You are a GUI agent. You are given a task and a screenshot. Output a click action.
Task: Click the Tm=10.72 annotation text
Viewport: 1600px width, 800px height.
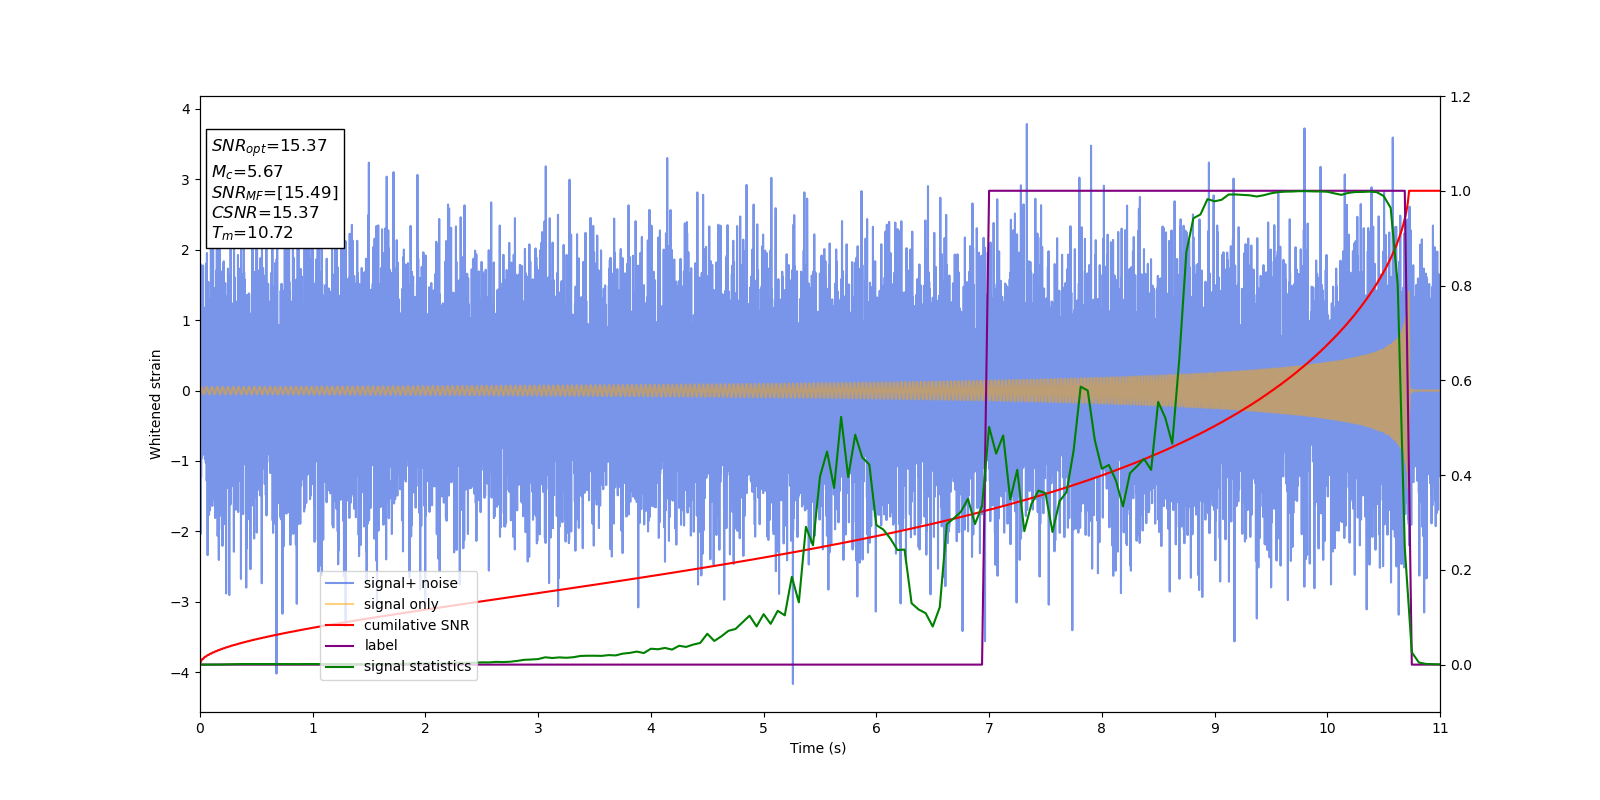(x=252, y=233)
